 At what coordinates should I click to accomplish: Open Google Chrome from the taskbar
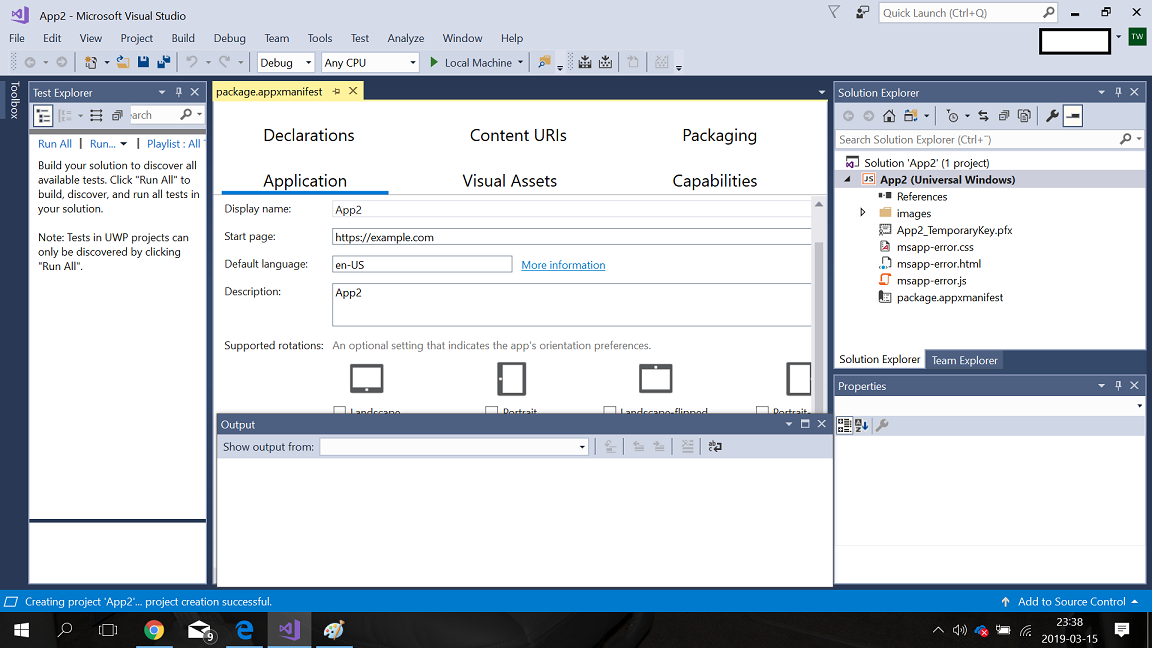click(154, 630)
